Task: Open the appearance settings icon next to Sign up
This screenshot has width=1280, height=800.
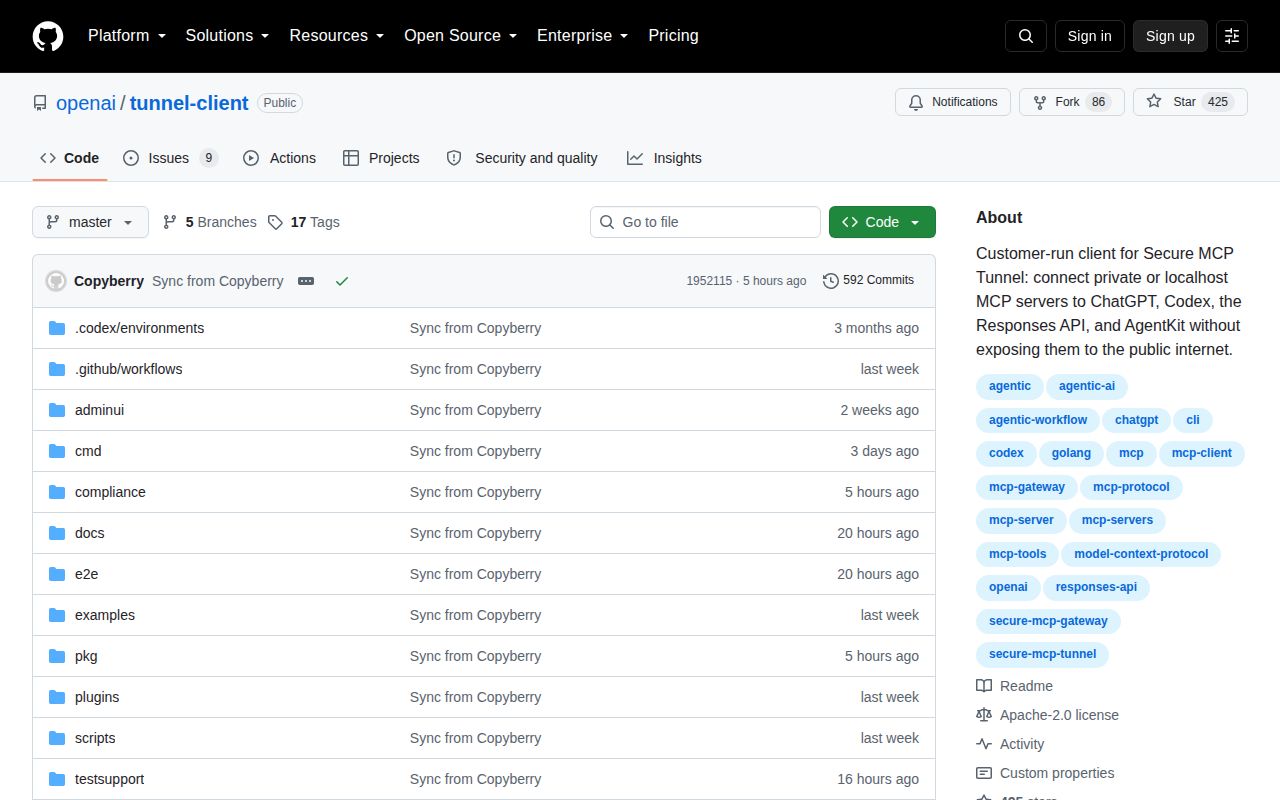Action: point(1232,36)
